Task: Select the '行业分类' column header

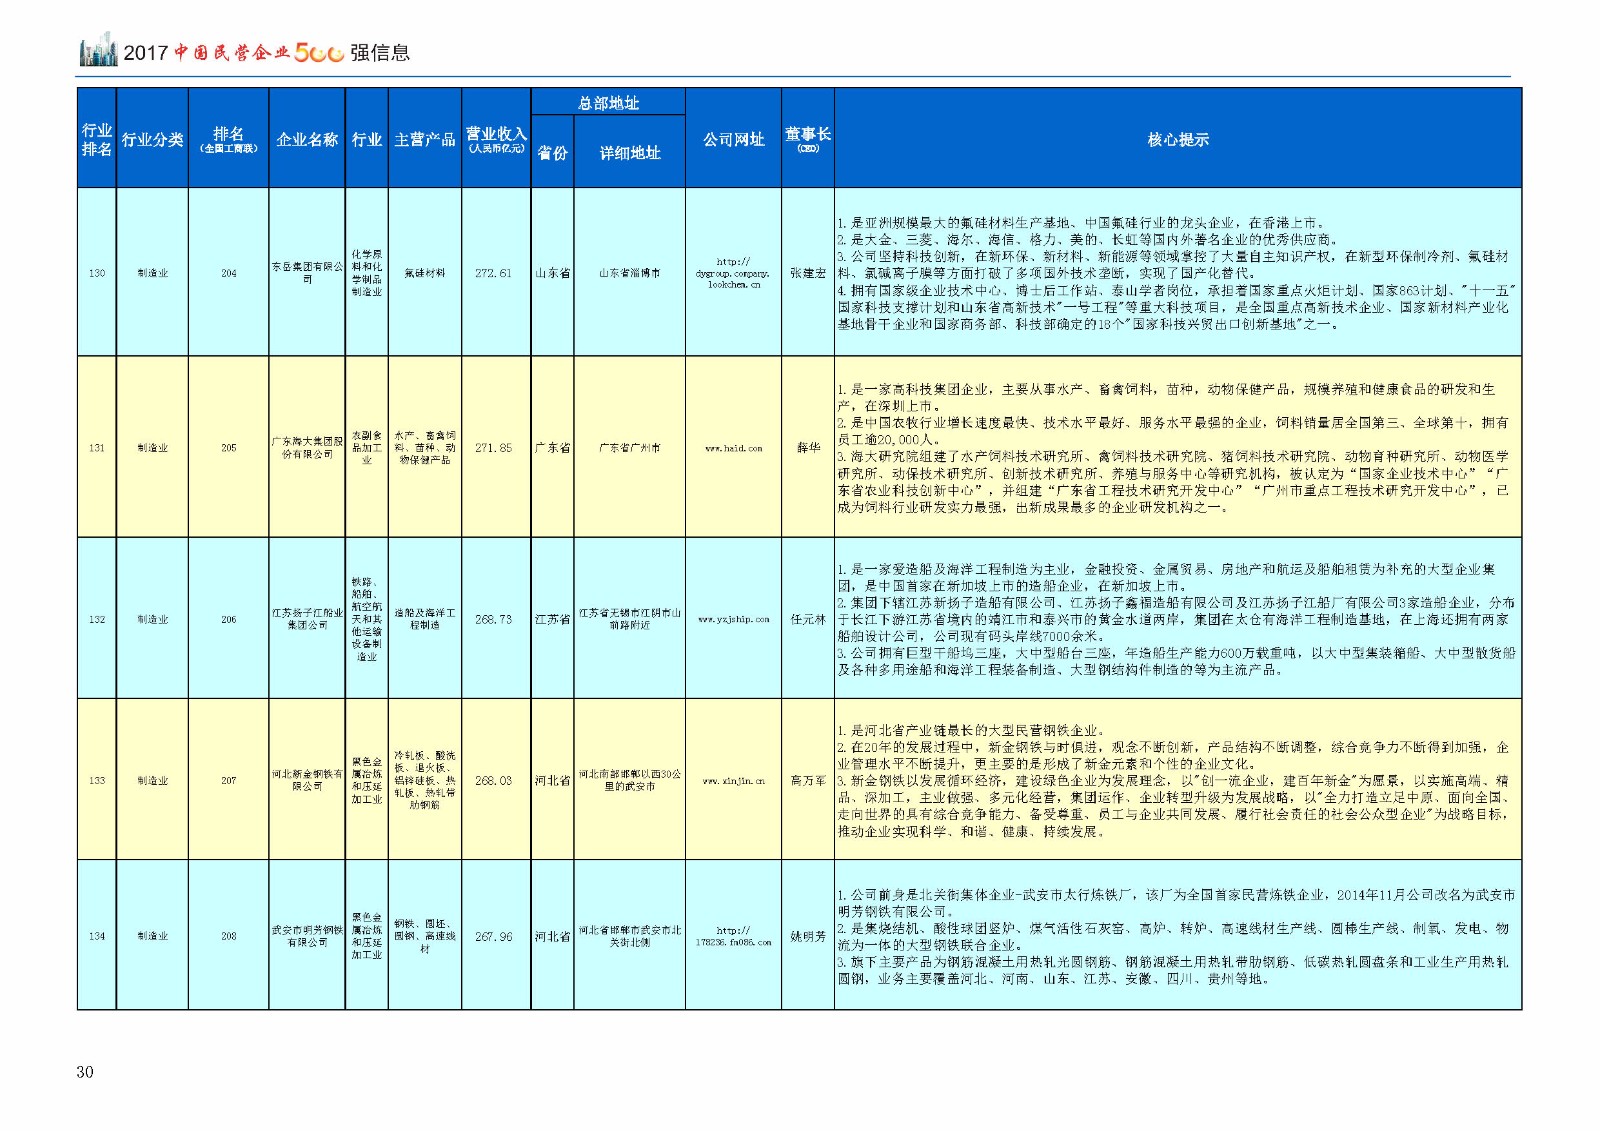Action: [x=153, y=139]
